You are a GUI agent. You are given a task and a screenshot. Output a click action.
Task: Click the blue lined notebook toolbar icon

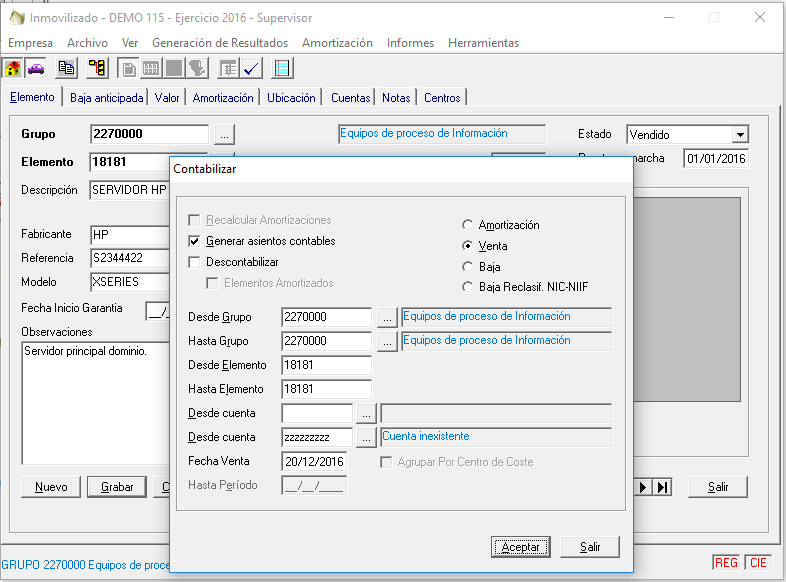pos(282,68)
